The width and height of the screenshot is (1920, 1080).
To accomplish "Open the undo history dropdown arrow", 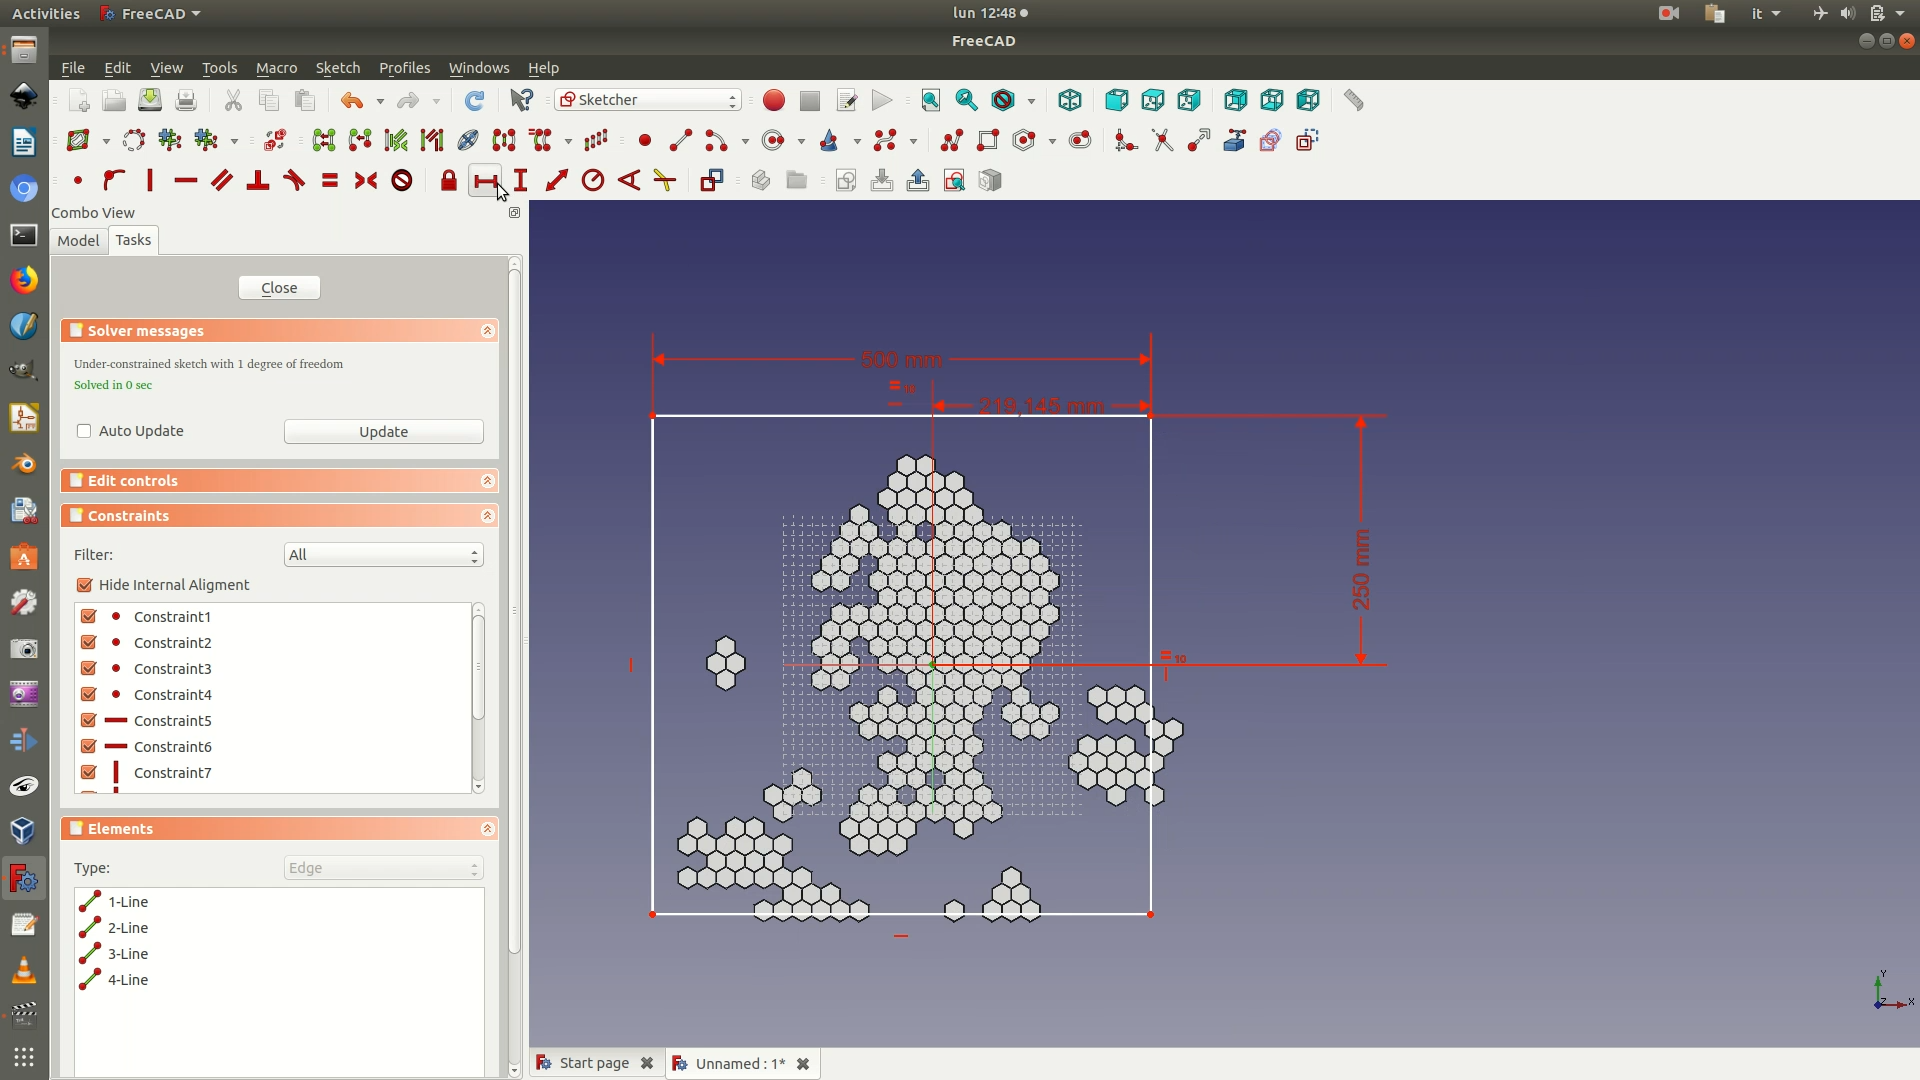I will point(380,101).
